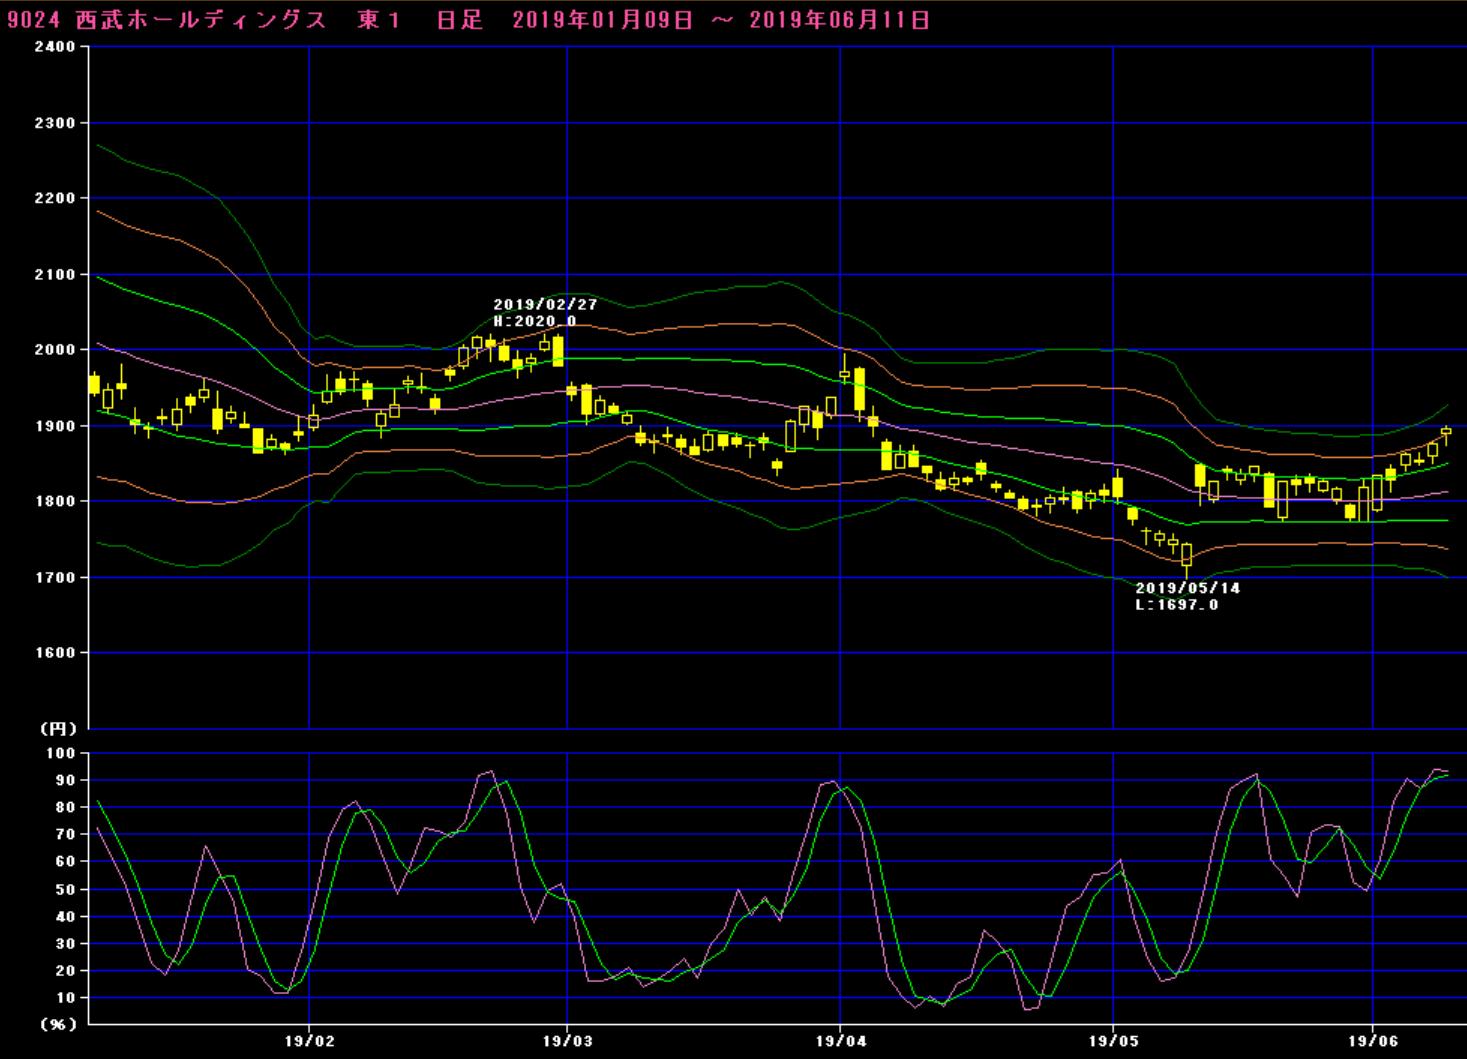Click the tall yellow candle at the February high

pos(558,351)
